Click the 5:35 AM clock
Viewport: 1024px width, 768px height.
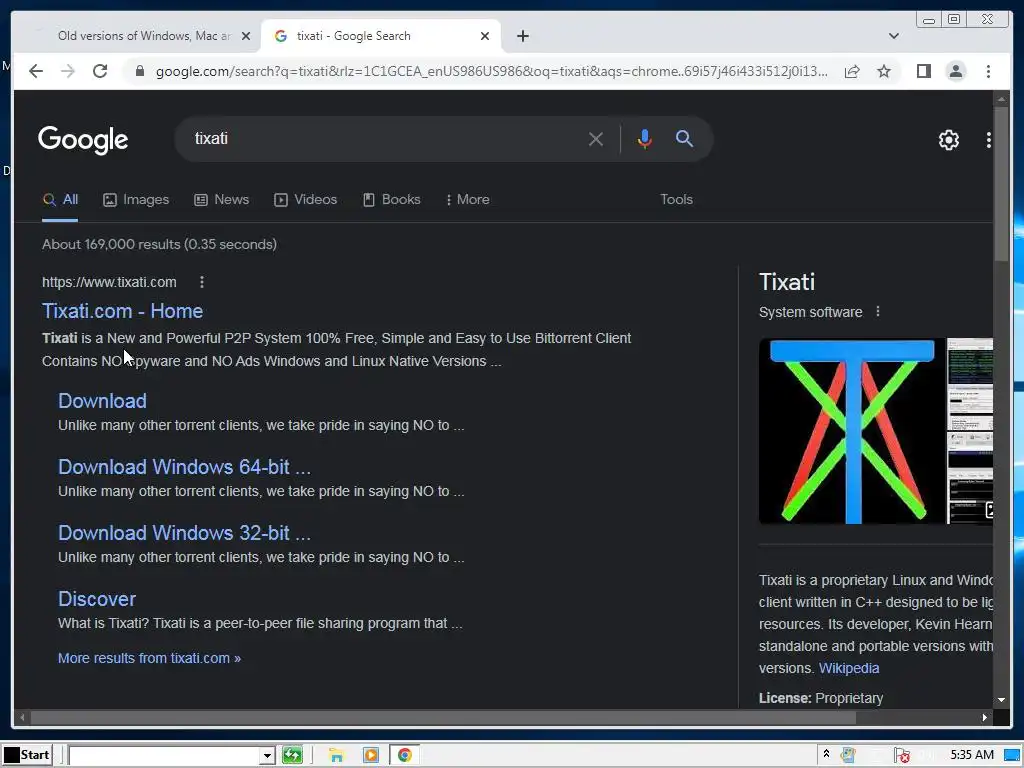coord(972,755)
